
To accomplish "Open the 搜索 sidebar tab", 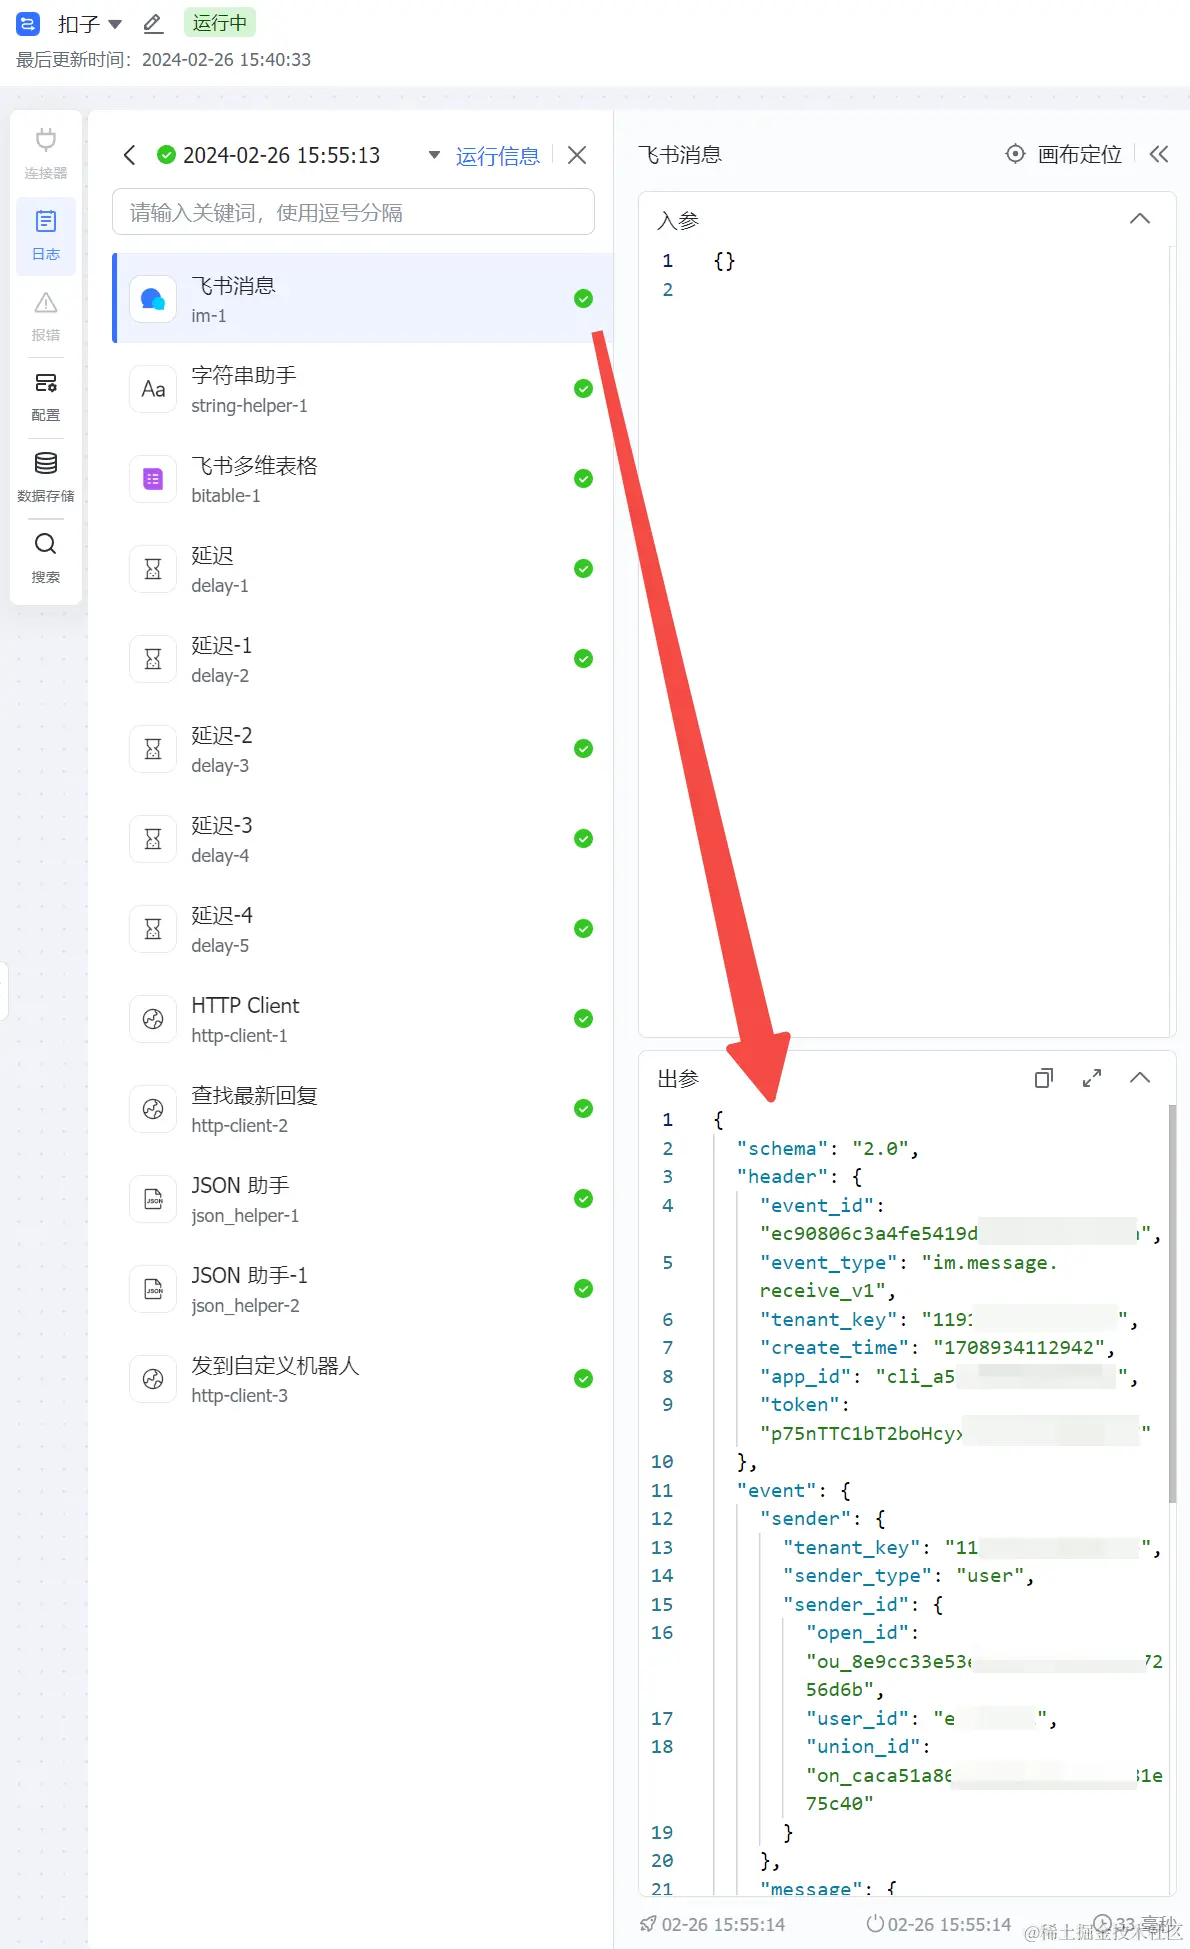I will pyautogui.click(x=46, y=558).
